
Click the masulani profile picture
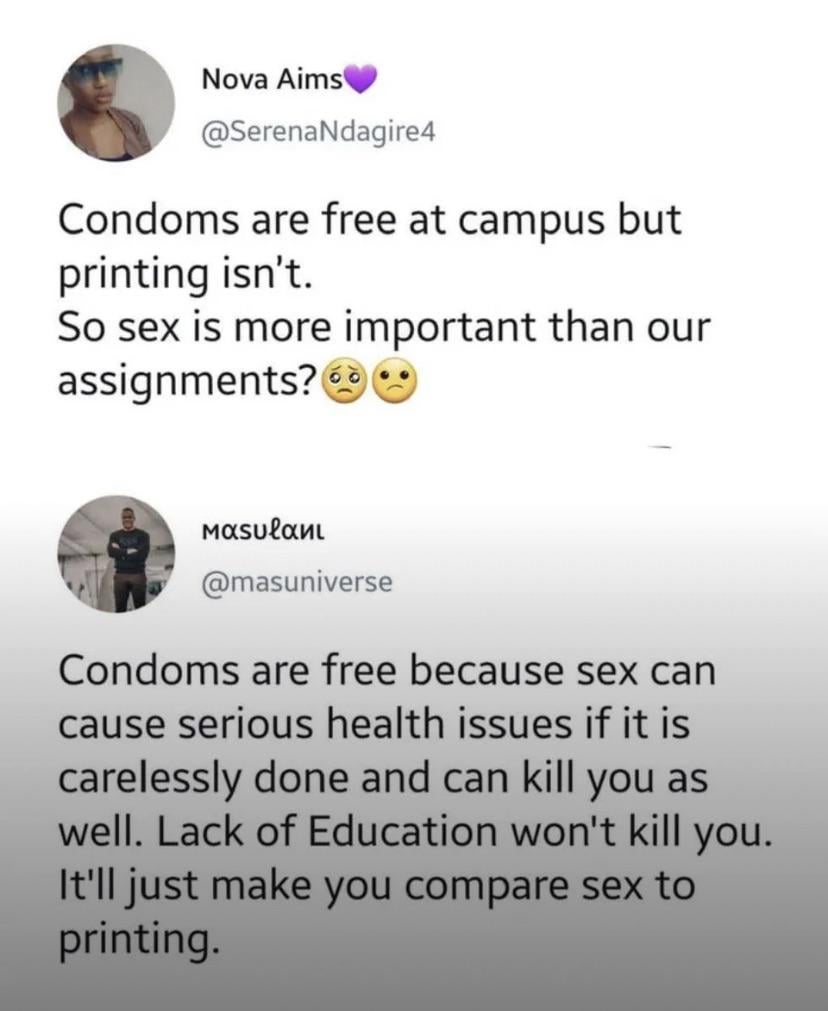click(x=115, y=554)
